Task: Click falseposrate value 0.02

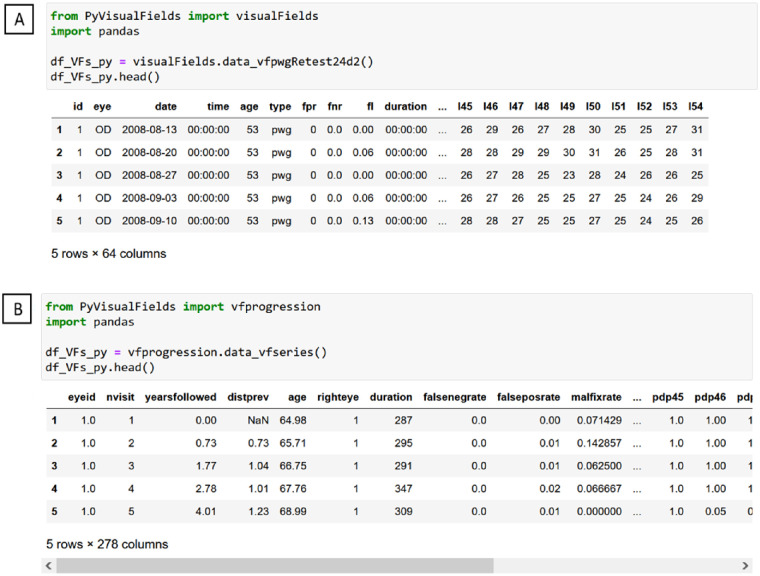Action: click(x=550, y=489)
